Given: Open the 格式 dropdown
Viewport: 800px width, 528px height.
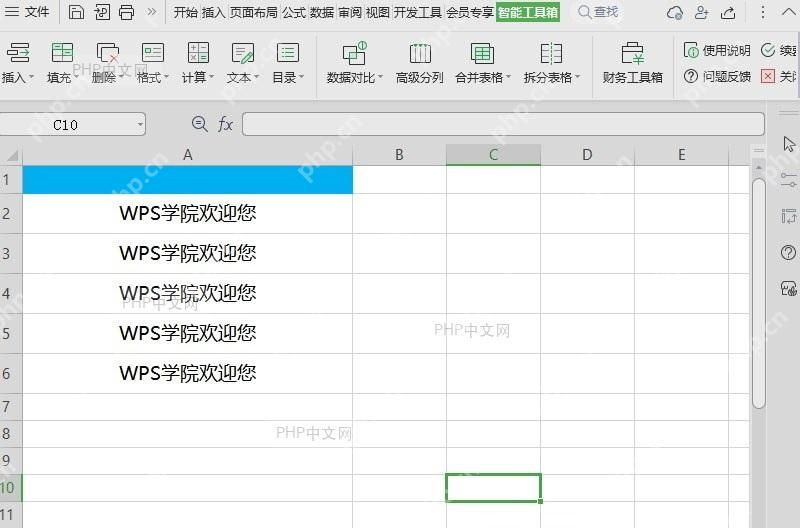Looking at the screenshot, I should tap(166, 77).
